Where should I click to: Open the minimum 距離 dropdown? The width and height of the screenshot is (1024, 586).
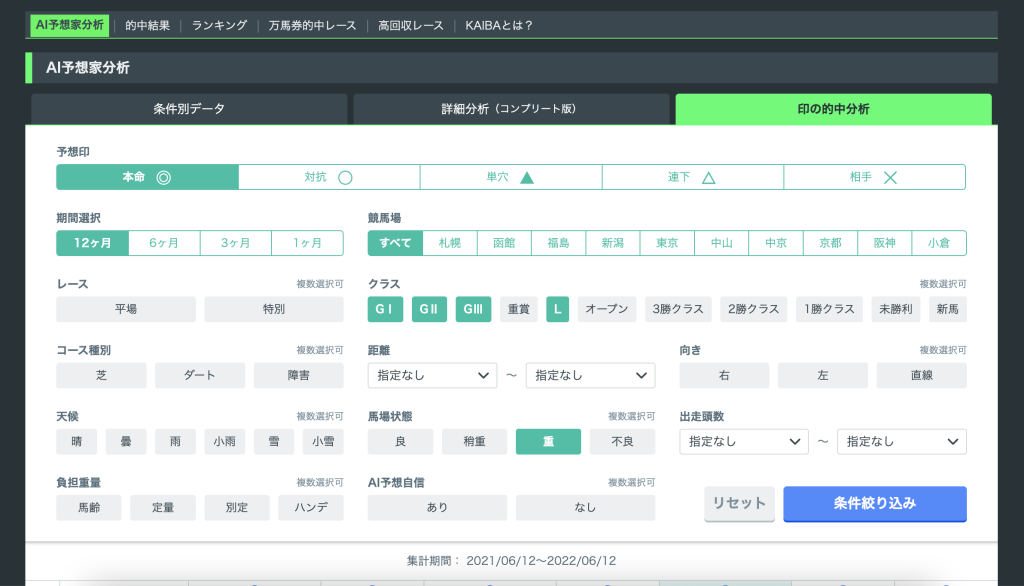432,376
